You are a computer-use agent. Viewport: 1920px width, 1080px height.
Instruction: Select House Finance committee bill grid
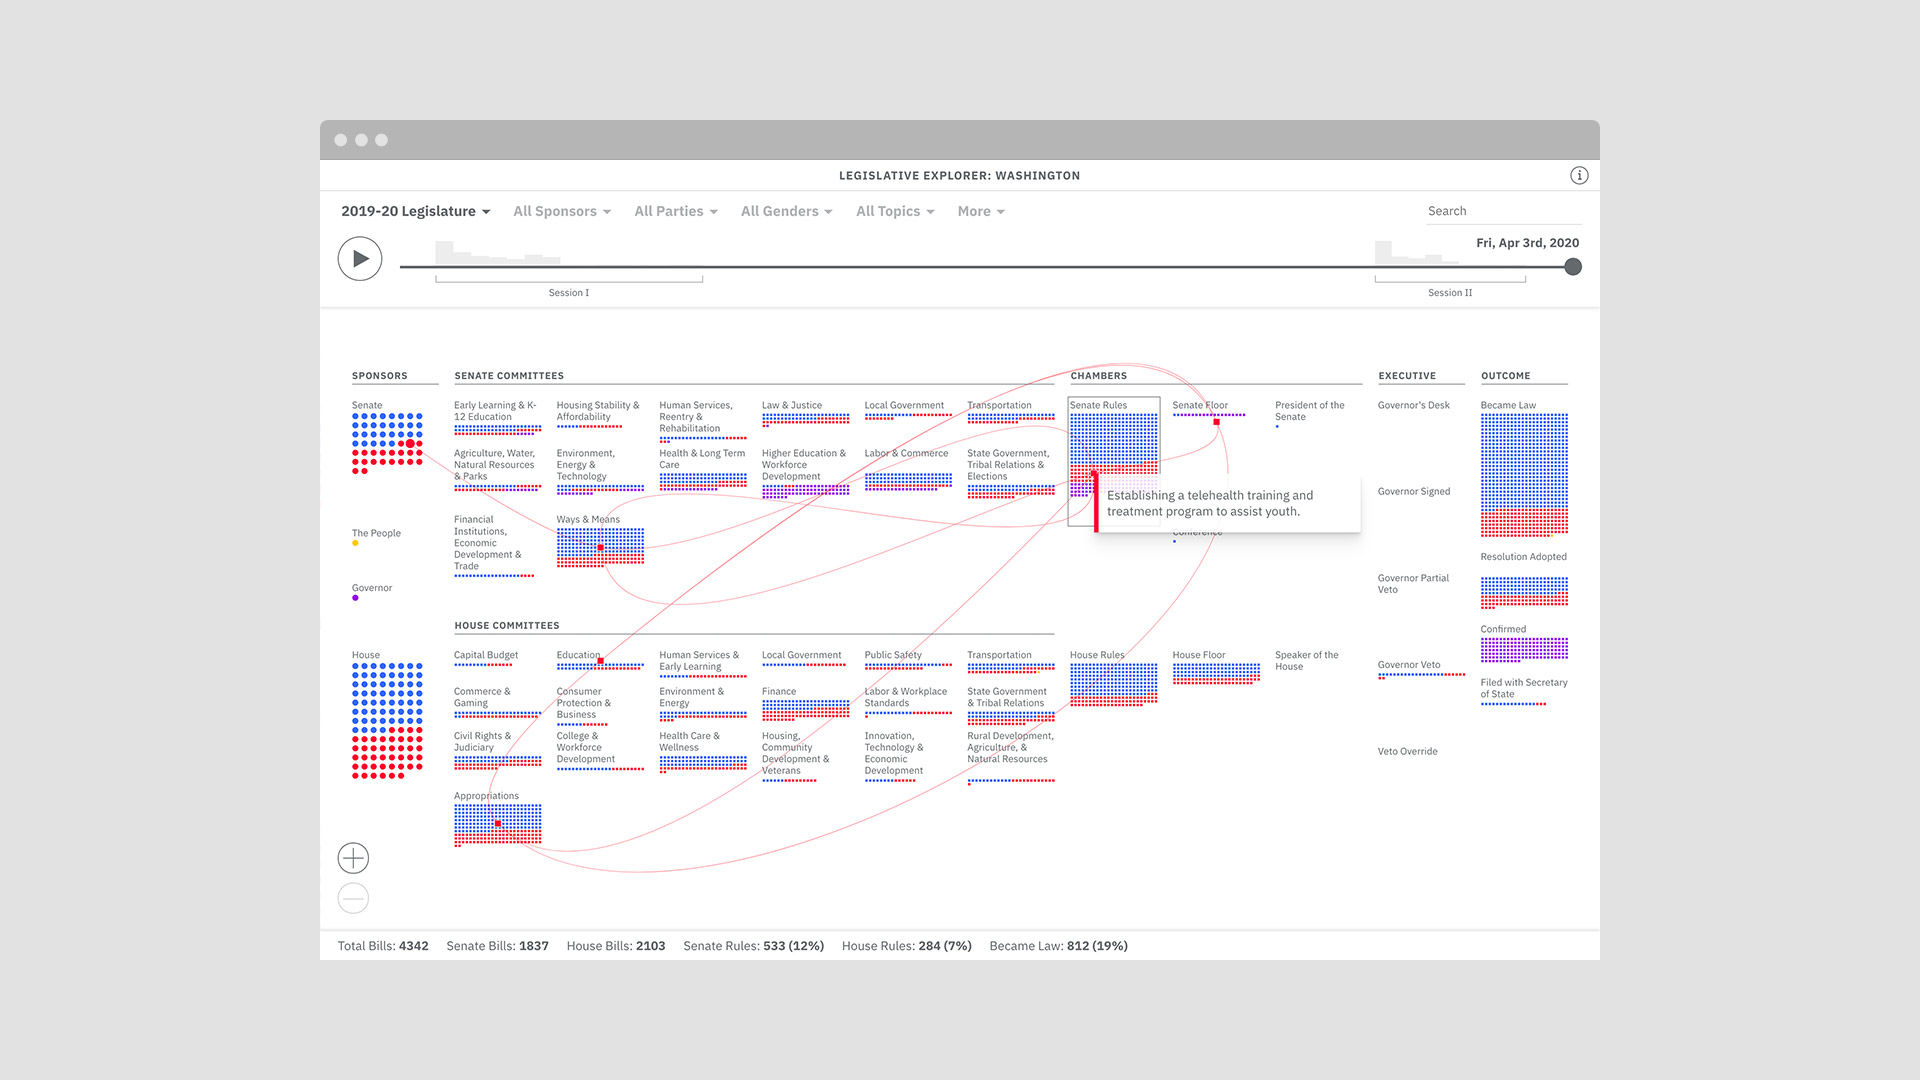805,710
